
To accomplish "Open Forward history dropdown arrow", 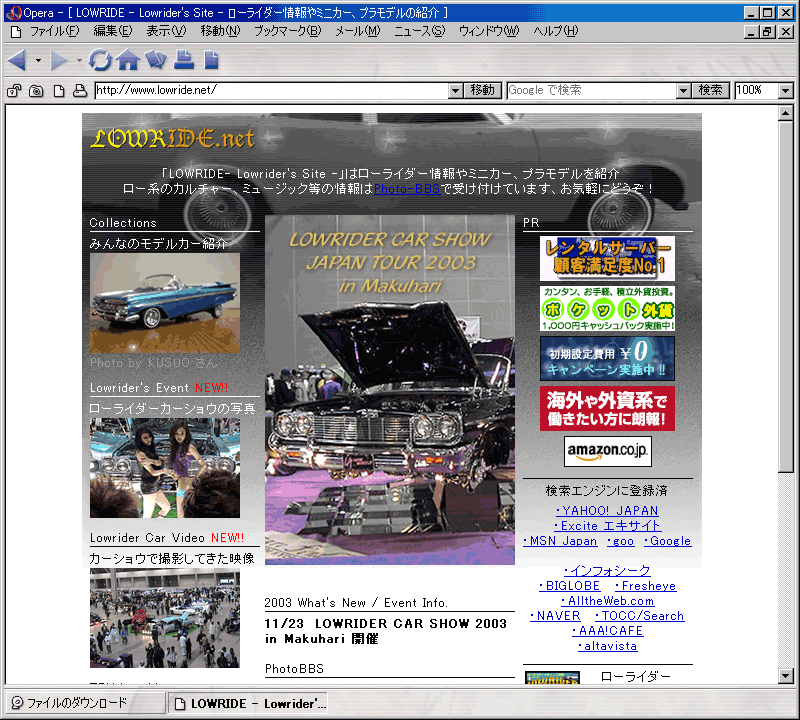I will click(x=79, y=61).
